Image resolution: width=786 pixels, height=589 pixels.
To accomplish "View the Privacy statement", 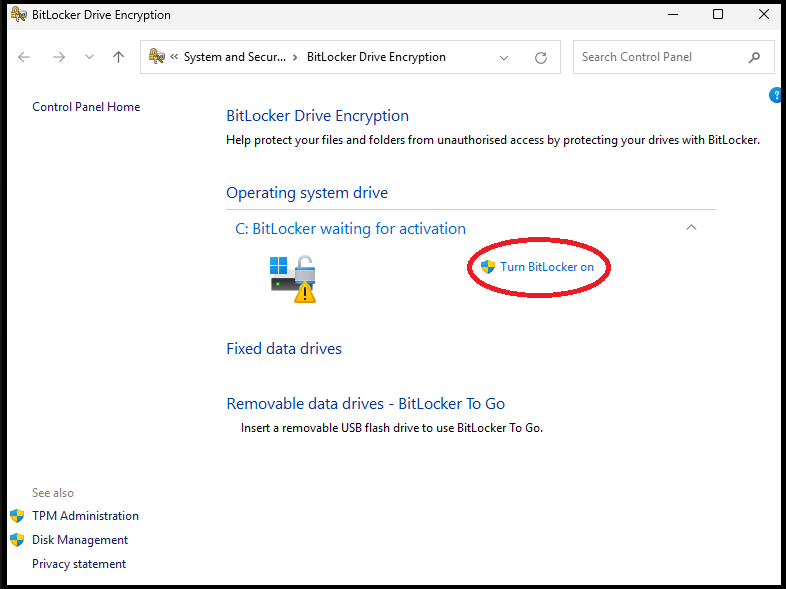I will point(79,564).
